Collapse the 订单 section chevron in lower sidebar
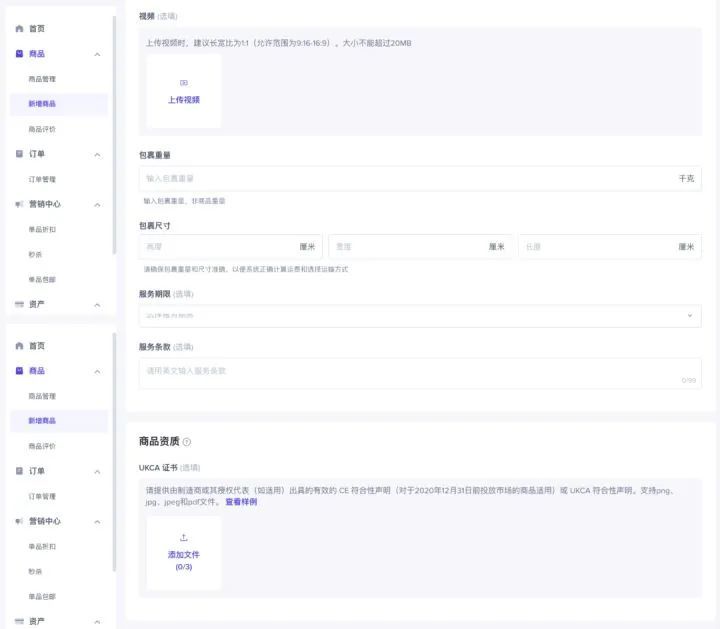The image size is (720, 629). 97,471
